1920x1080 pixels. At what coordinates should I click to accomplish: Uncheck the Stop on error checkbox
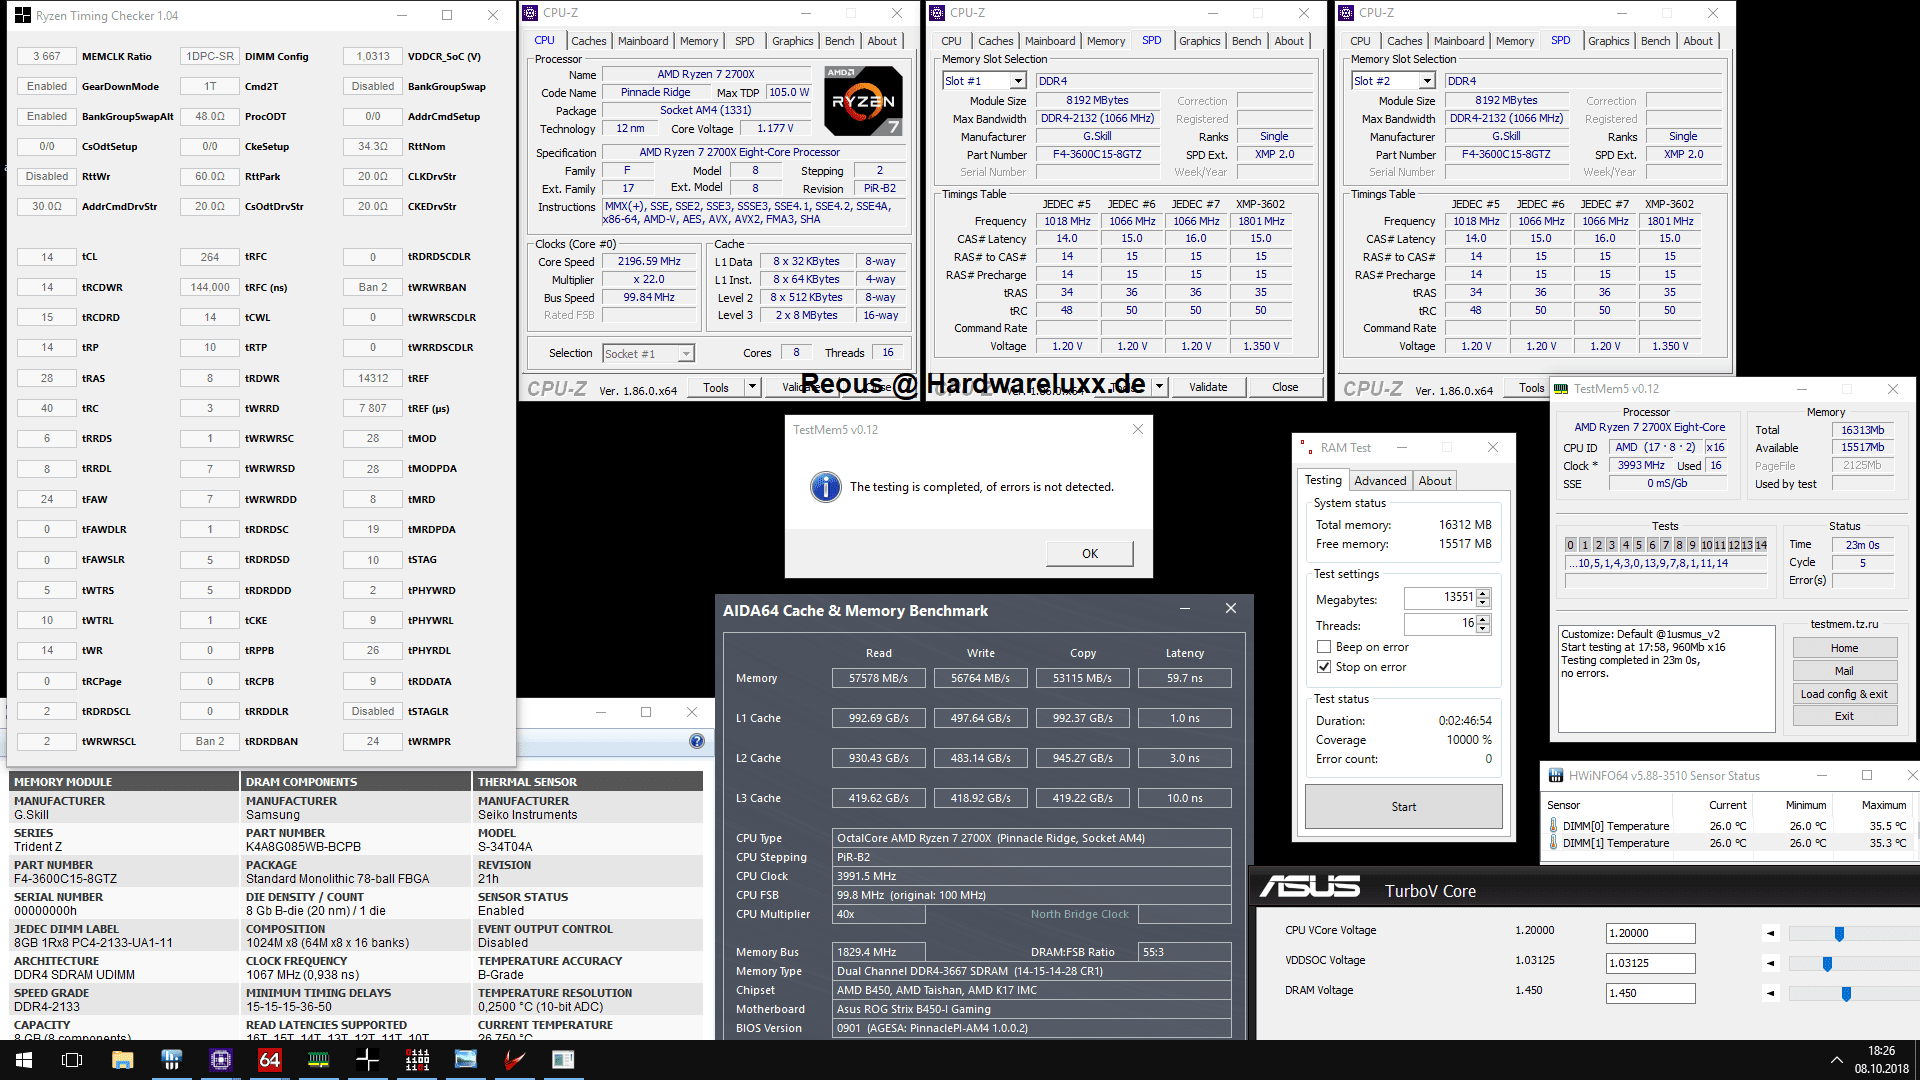[x=1324, y=667]
